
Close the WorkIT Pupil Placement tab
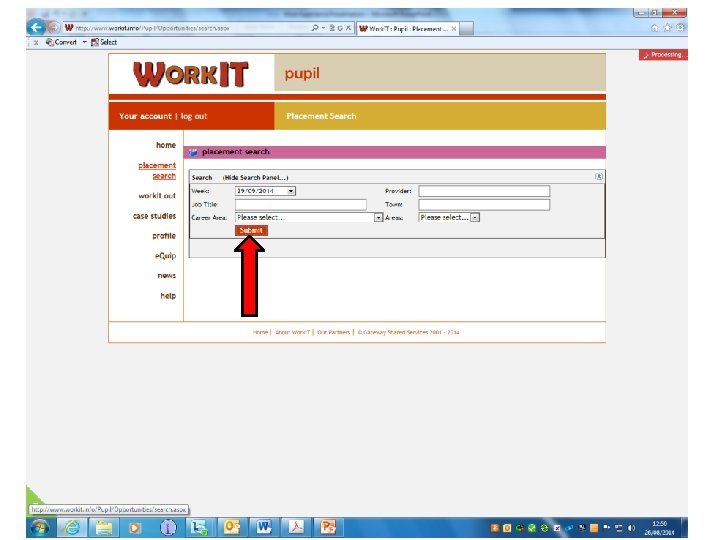point(454,28)
